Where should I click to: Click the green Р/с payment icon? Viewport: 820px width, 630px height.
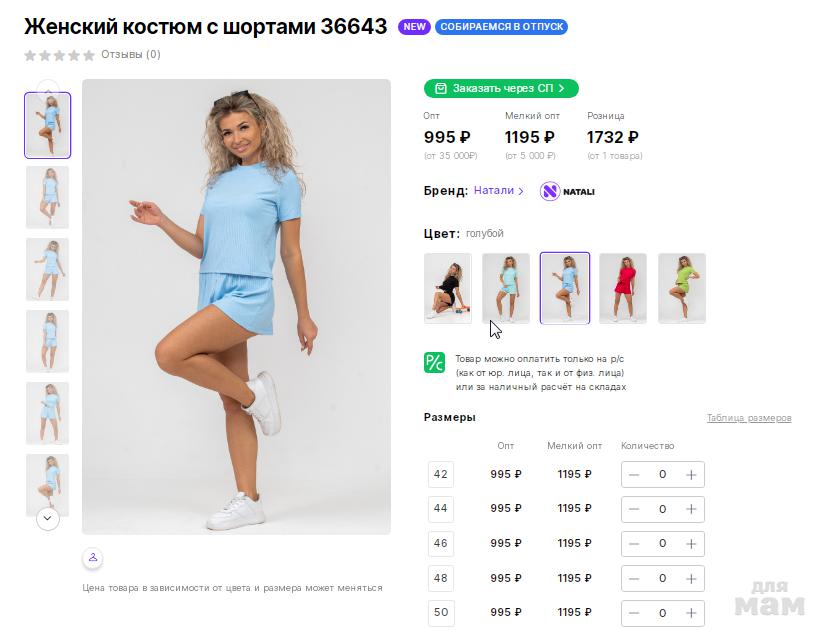pos(434,362)
